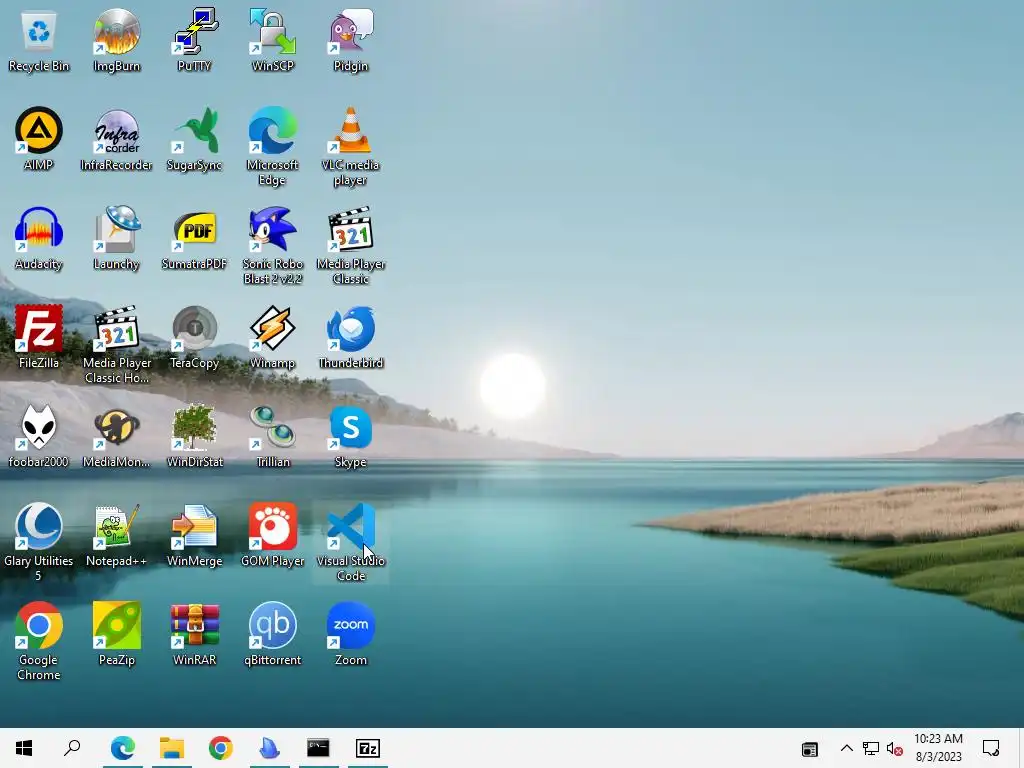1024x768 pixels.
Task: Select the qBittorrent shortcut
Action: pyautogui.click(x=273, y=633)
